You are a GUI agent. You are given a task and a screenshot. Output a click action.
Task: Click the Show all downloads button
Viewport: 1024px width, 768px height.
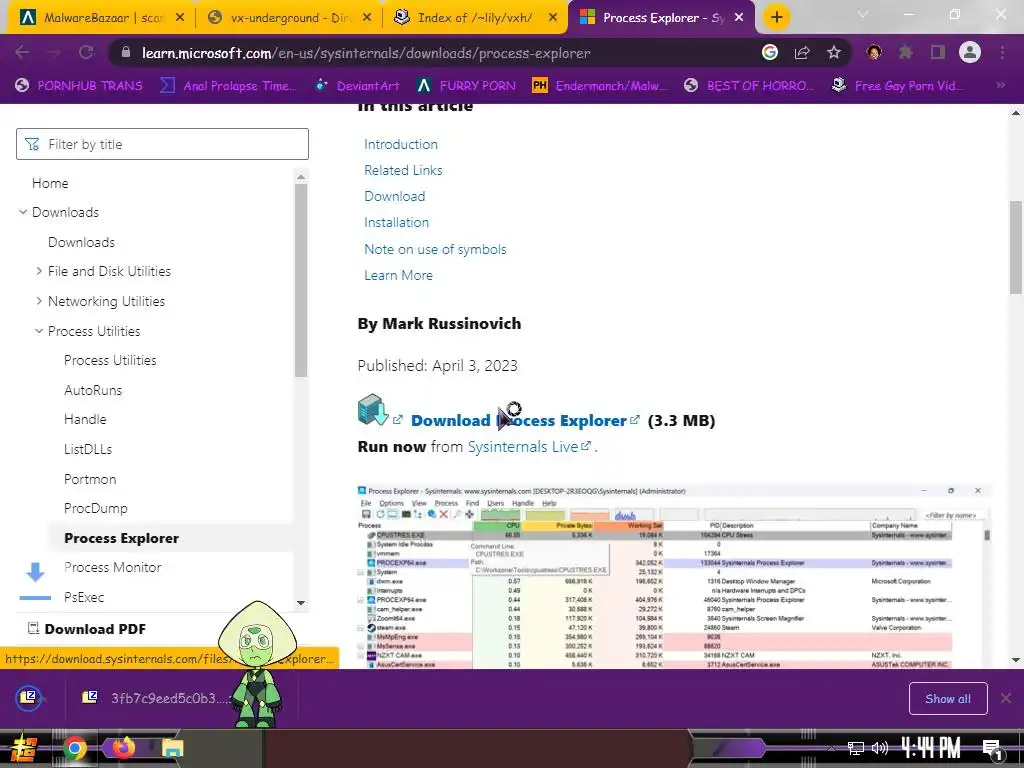point(948,699)
